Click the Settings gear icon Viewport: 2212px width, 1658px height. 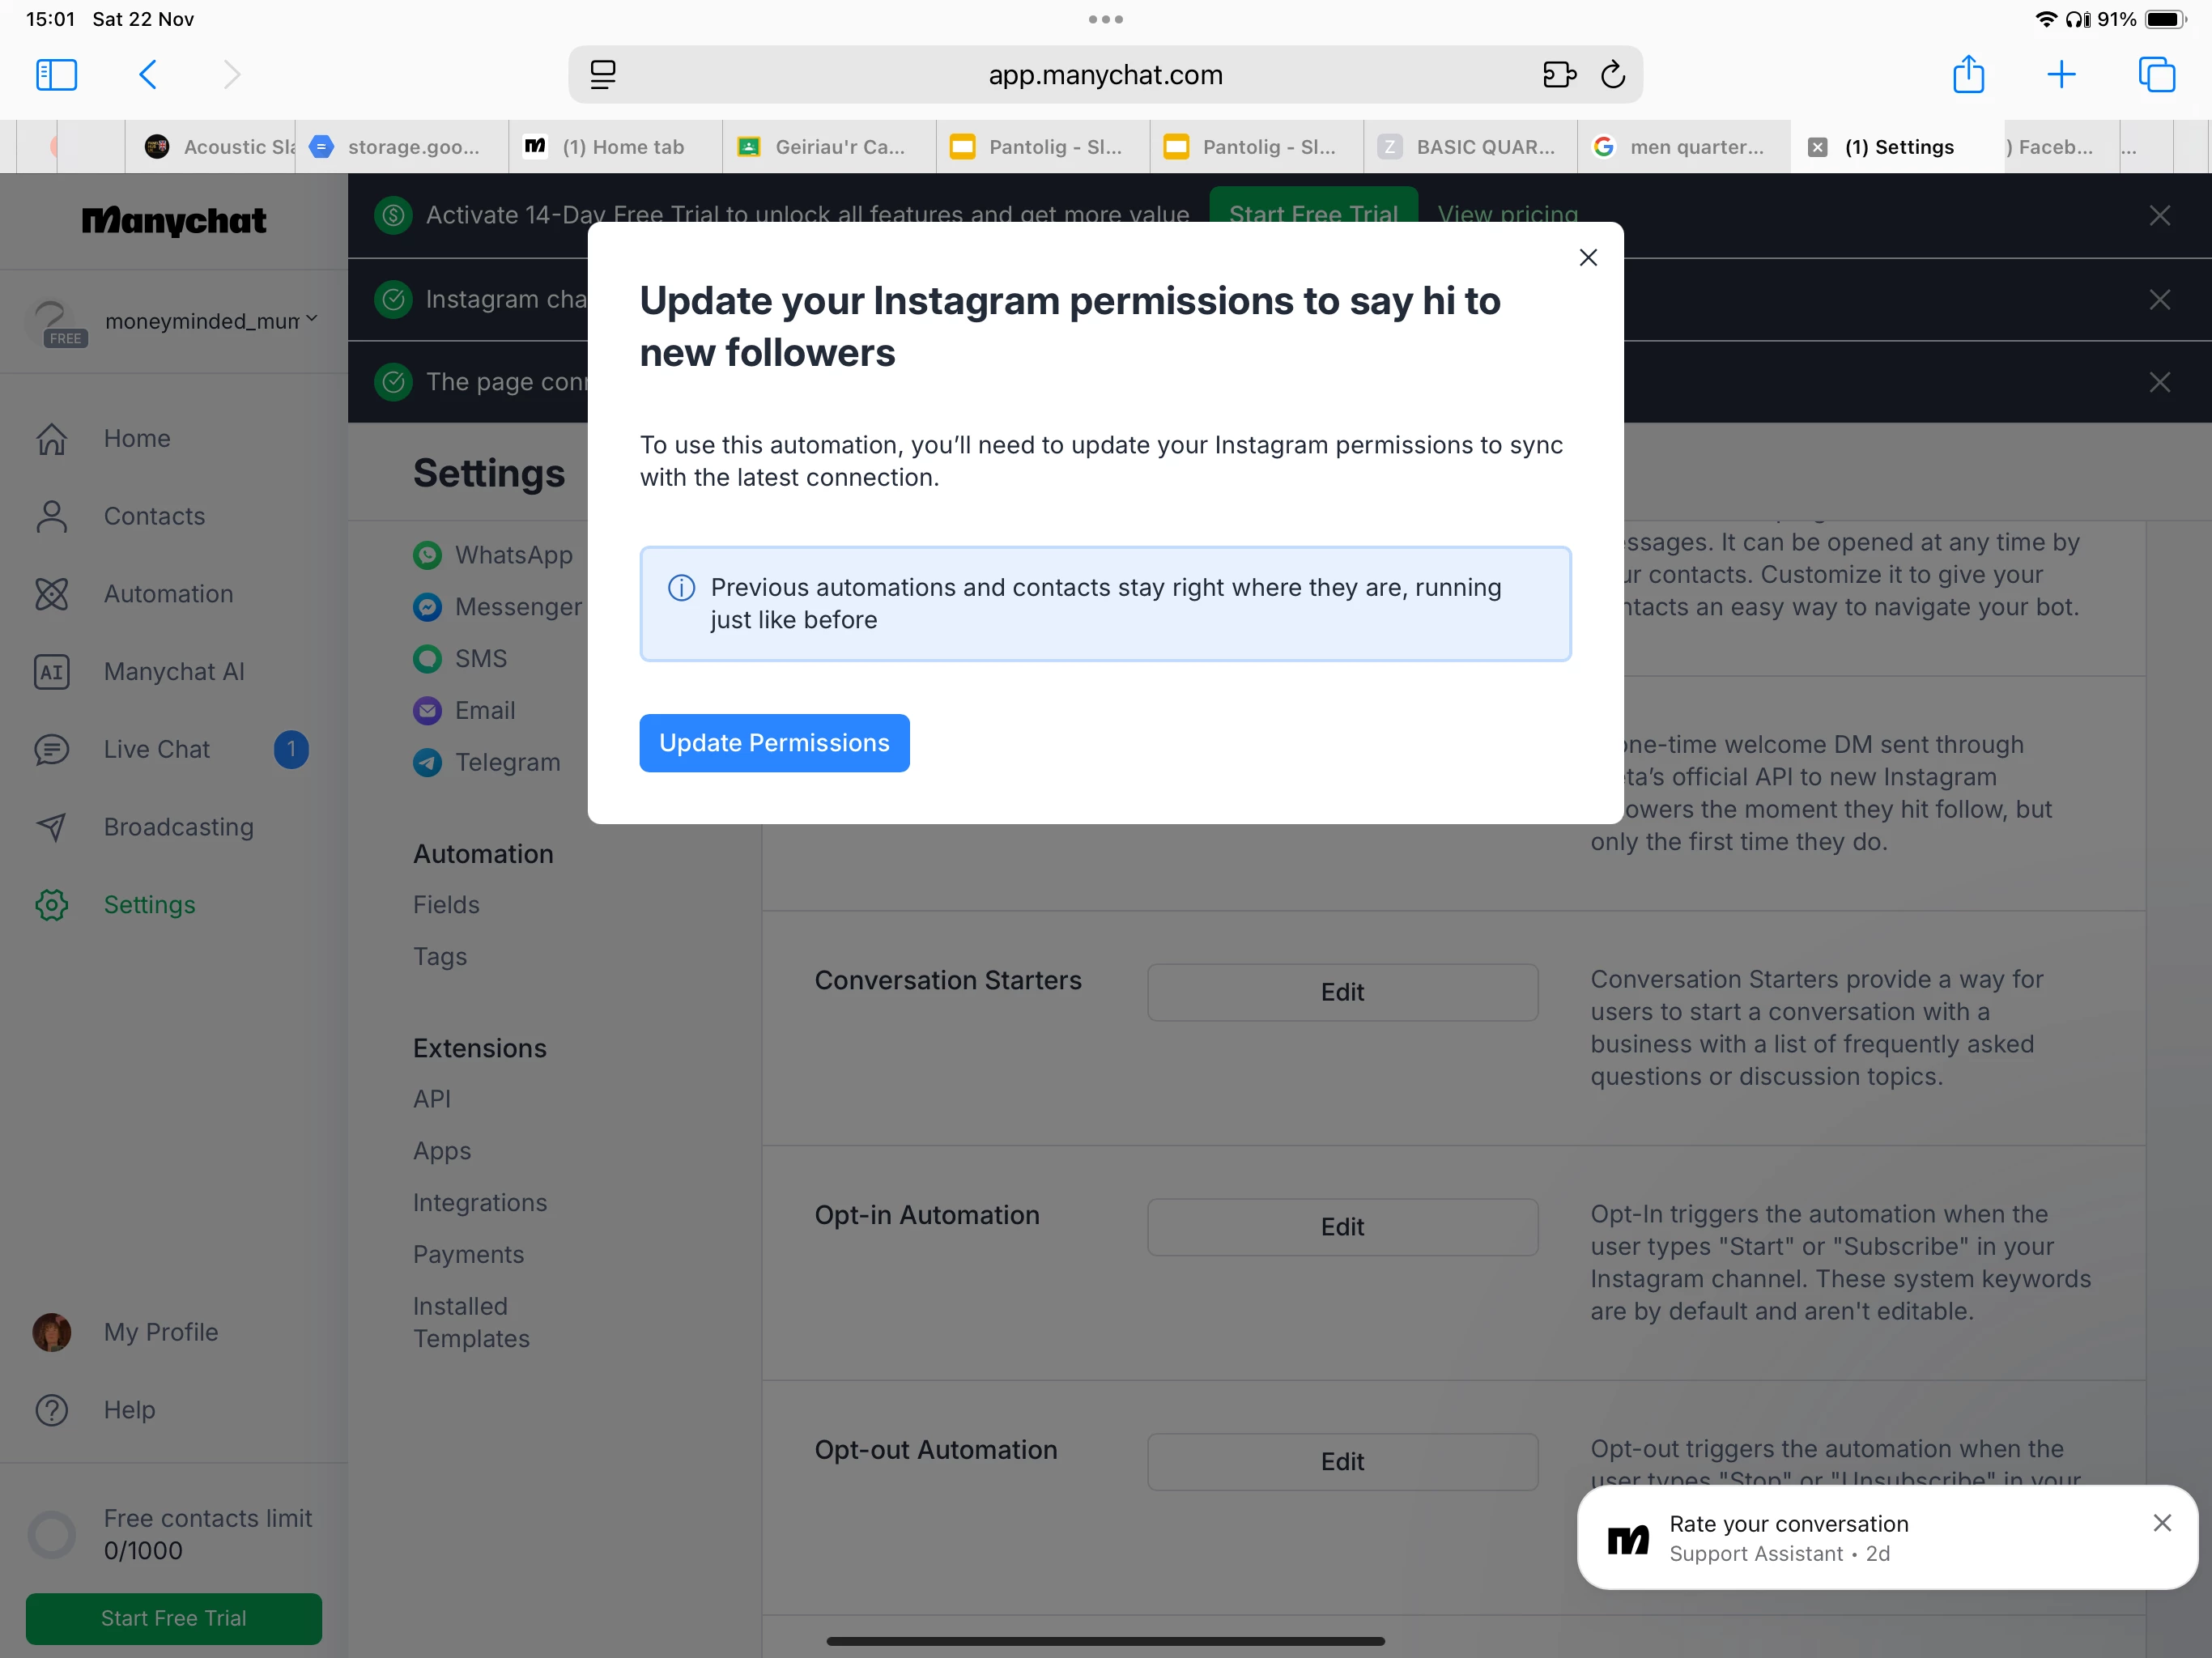tap(52, 905)
